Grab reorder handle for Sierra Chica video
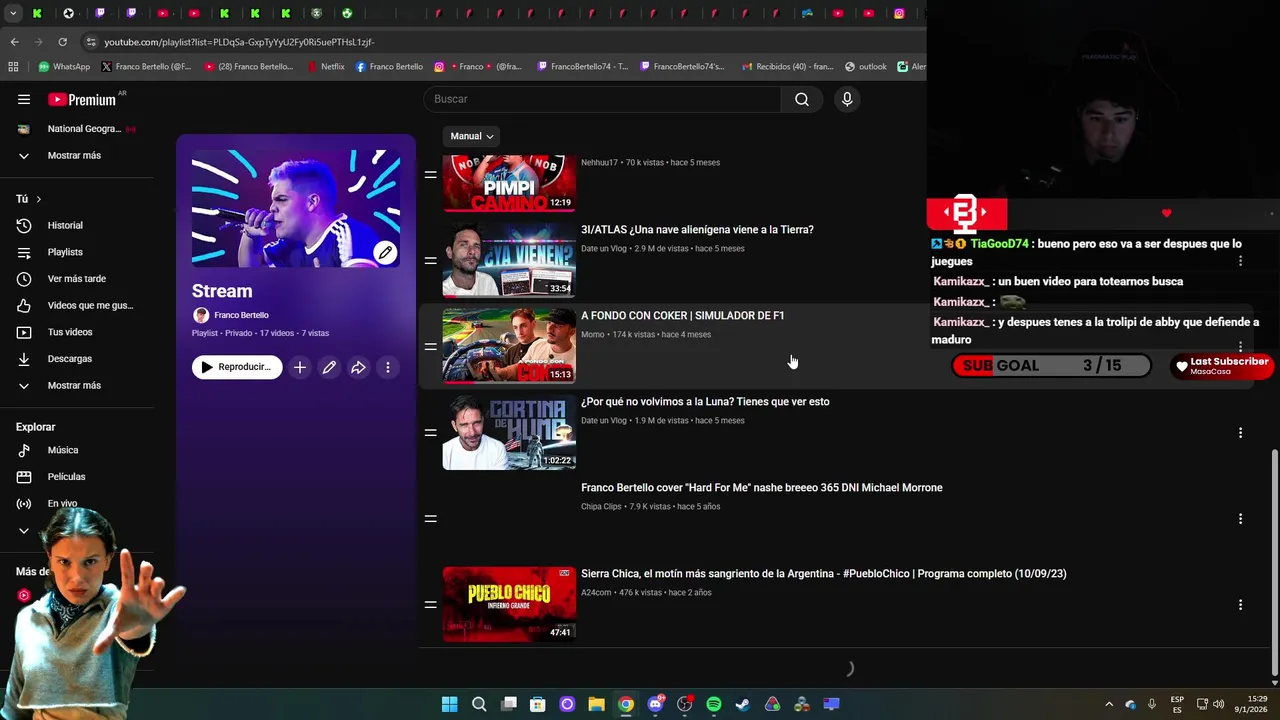1280x720 pixels. 430,604
